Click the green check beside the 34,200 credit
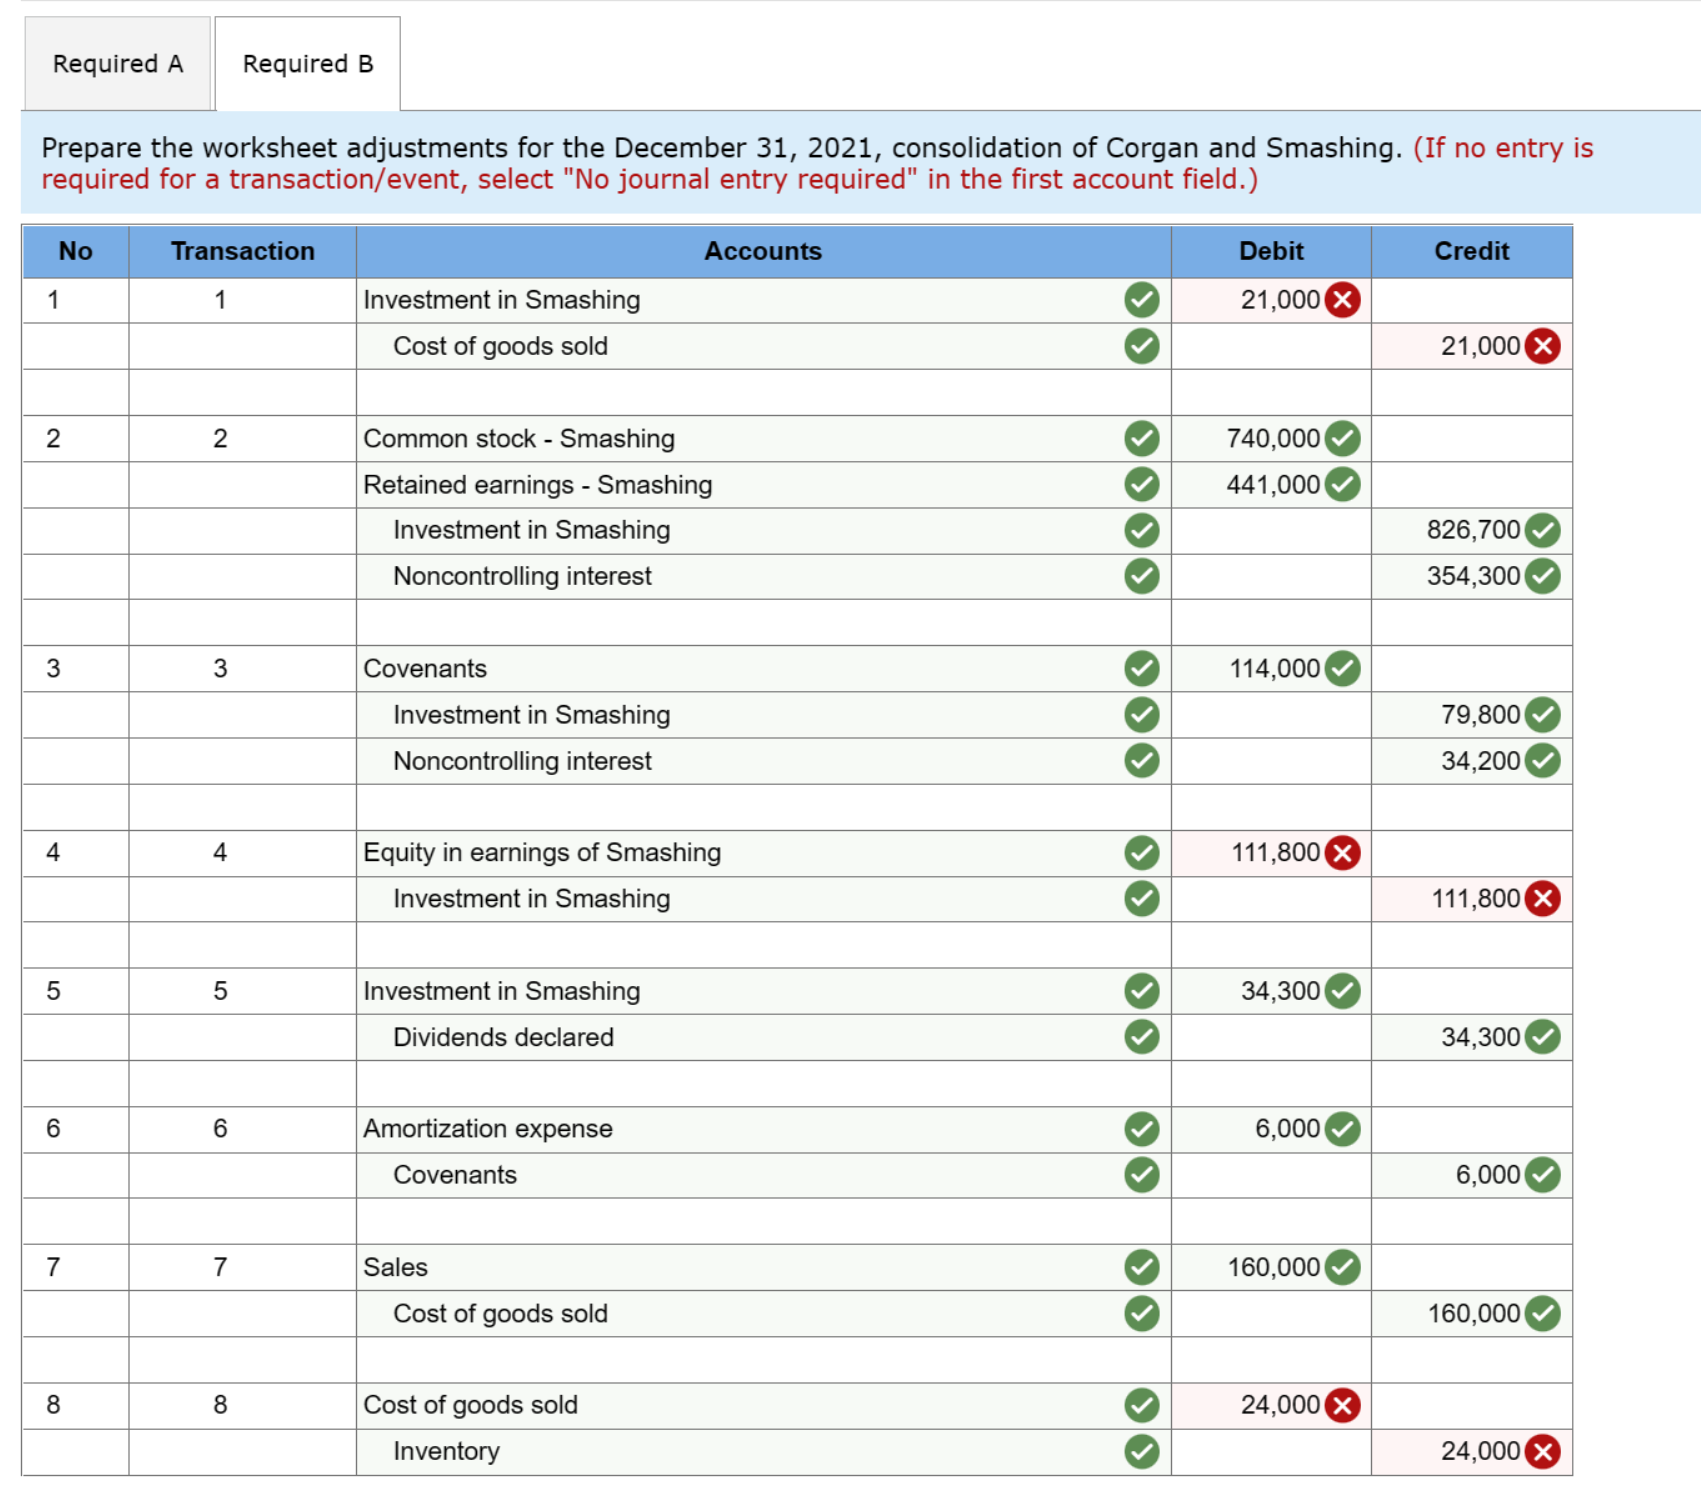 [x=1543, y=761]
